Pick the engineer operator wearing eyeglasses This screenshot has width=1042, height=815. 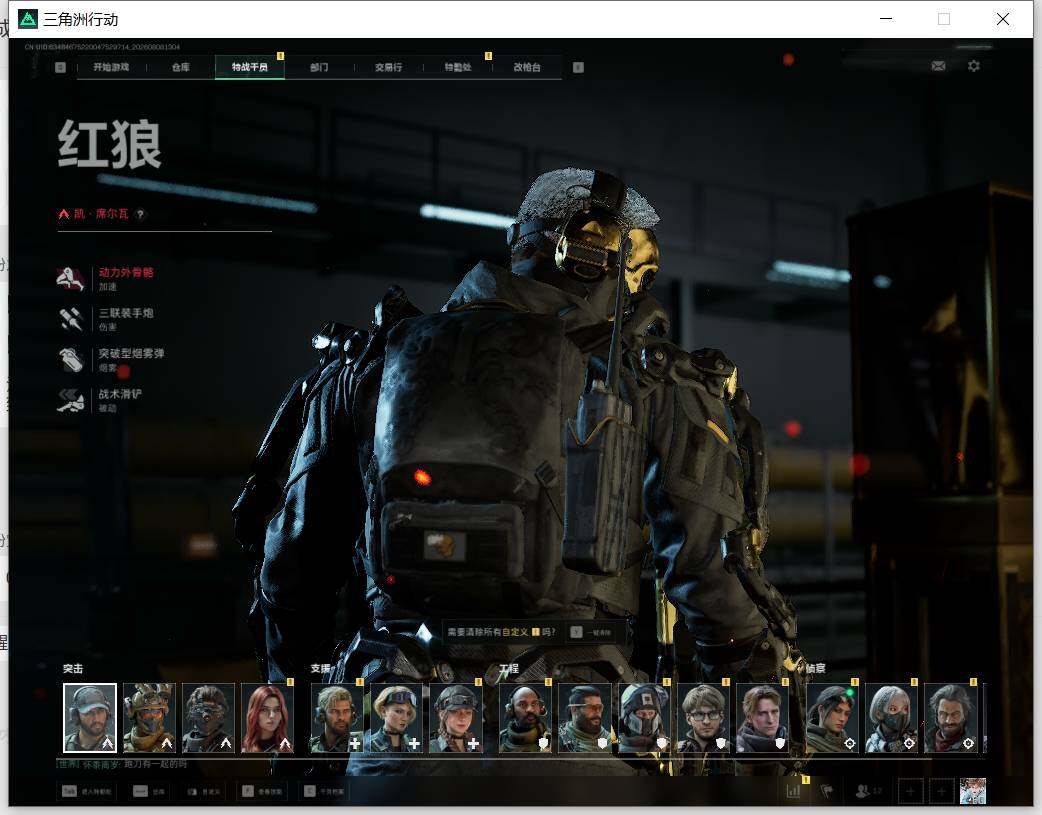(x=703, y=718)
